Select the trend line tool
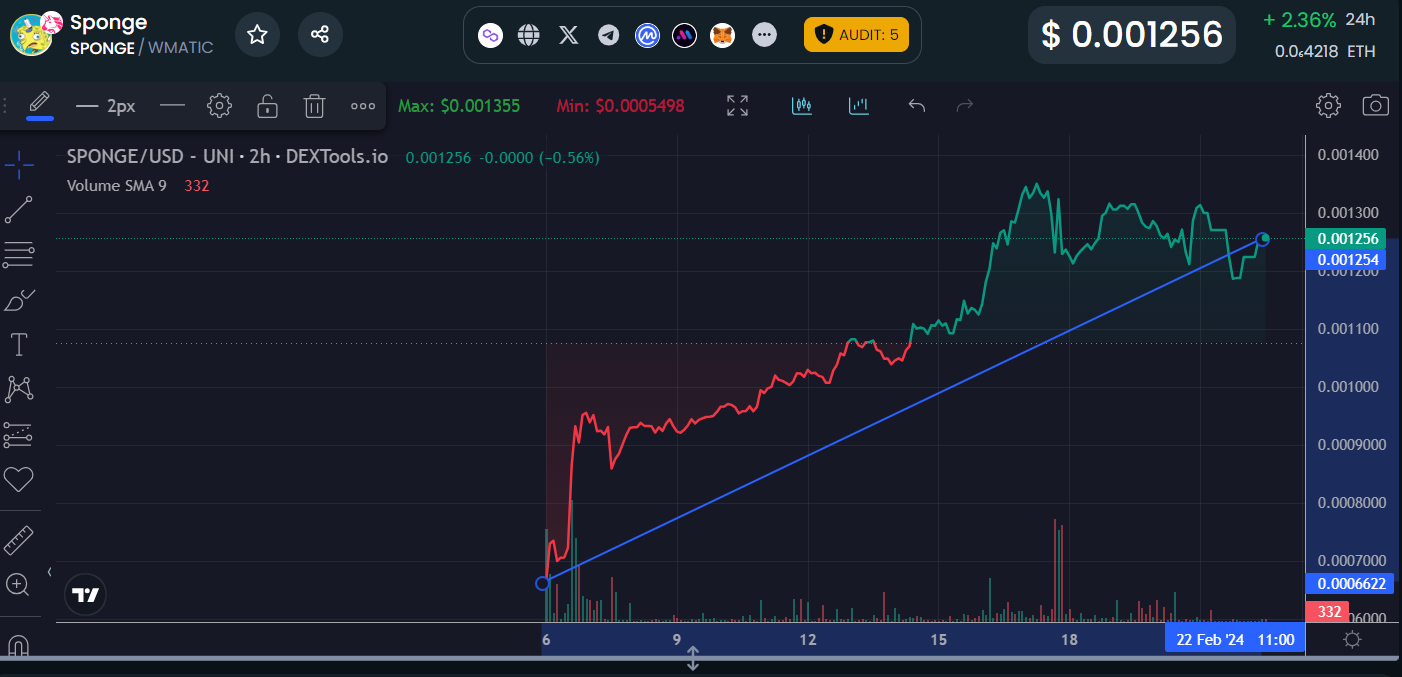Viewport: 1402px width, 677px height. point(18,210)
